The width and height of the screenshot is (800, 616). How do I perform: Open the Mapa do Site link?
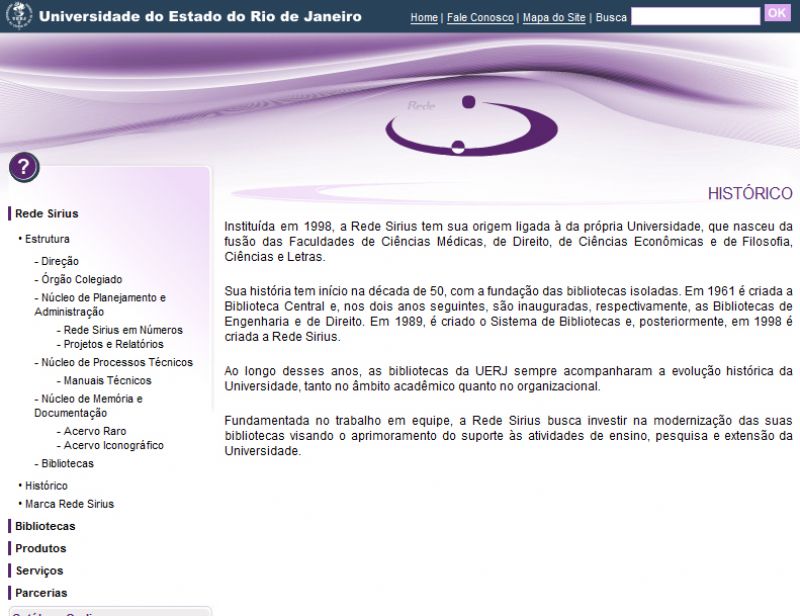point(554,17)
